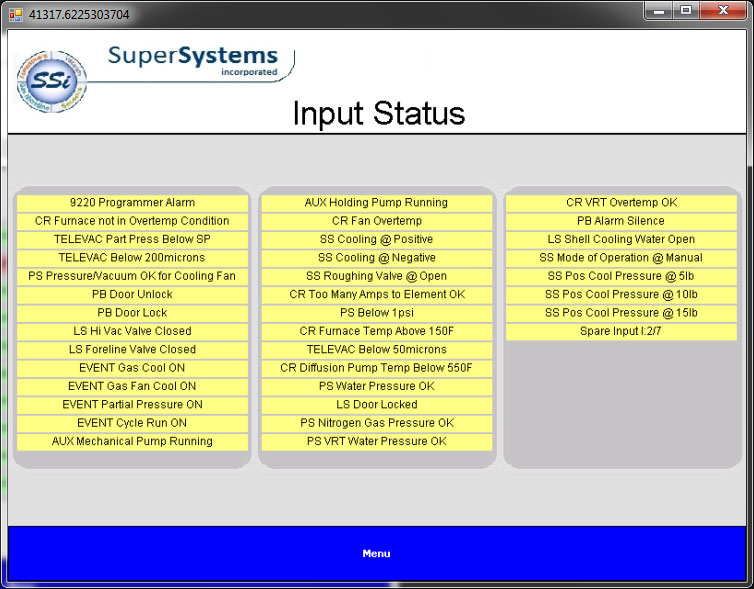The image size is (754, 589).
Task: Select SS Mode of Operation @ Manual
Action: (621, 258)
